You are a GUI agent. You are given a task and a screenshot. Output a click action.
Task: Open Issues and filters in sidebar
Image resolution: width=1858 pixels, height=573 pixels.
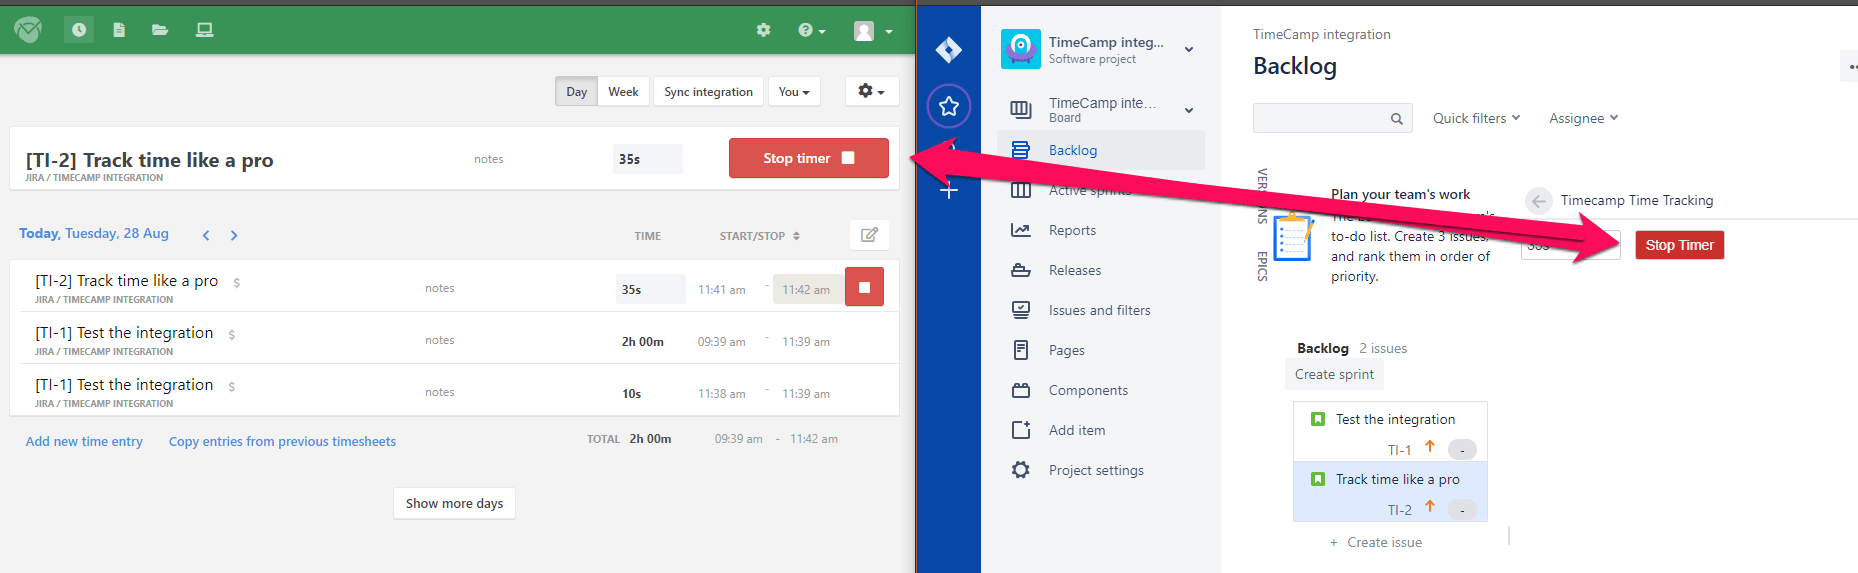pos(1101,310)
